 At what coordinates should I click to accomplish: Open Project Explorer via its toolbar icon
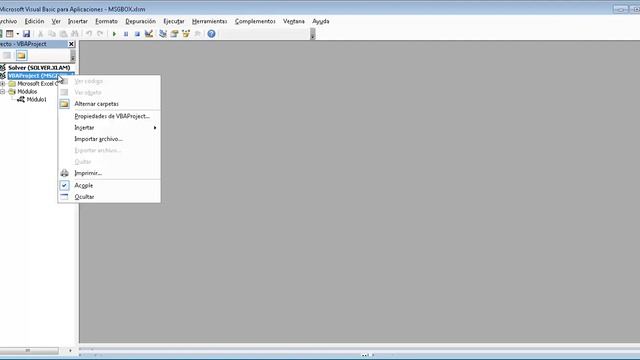pyautogui.click(x=163, y=34)
